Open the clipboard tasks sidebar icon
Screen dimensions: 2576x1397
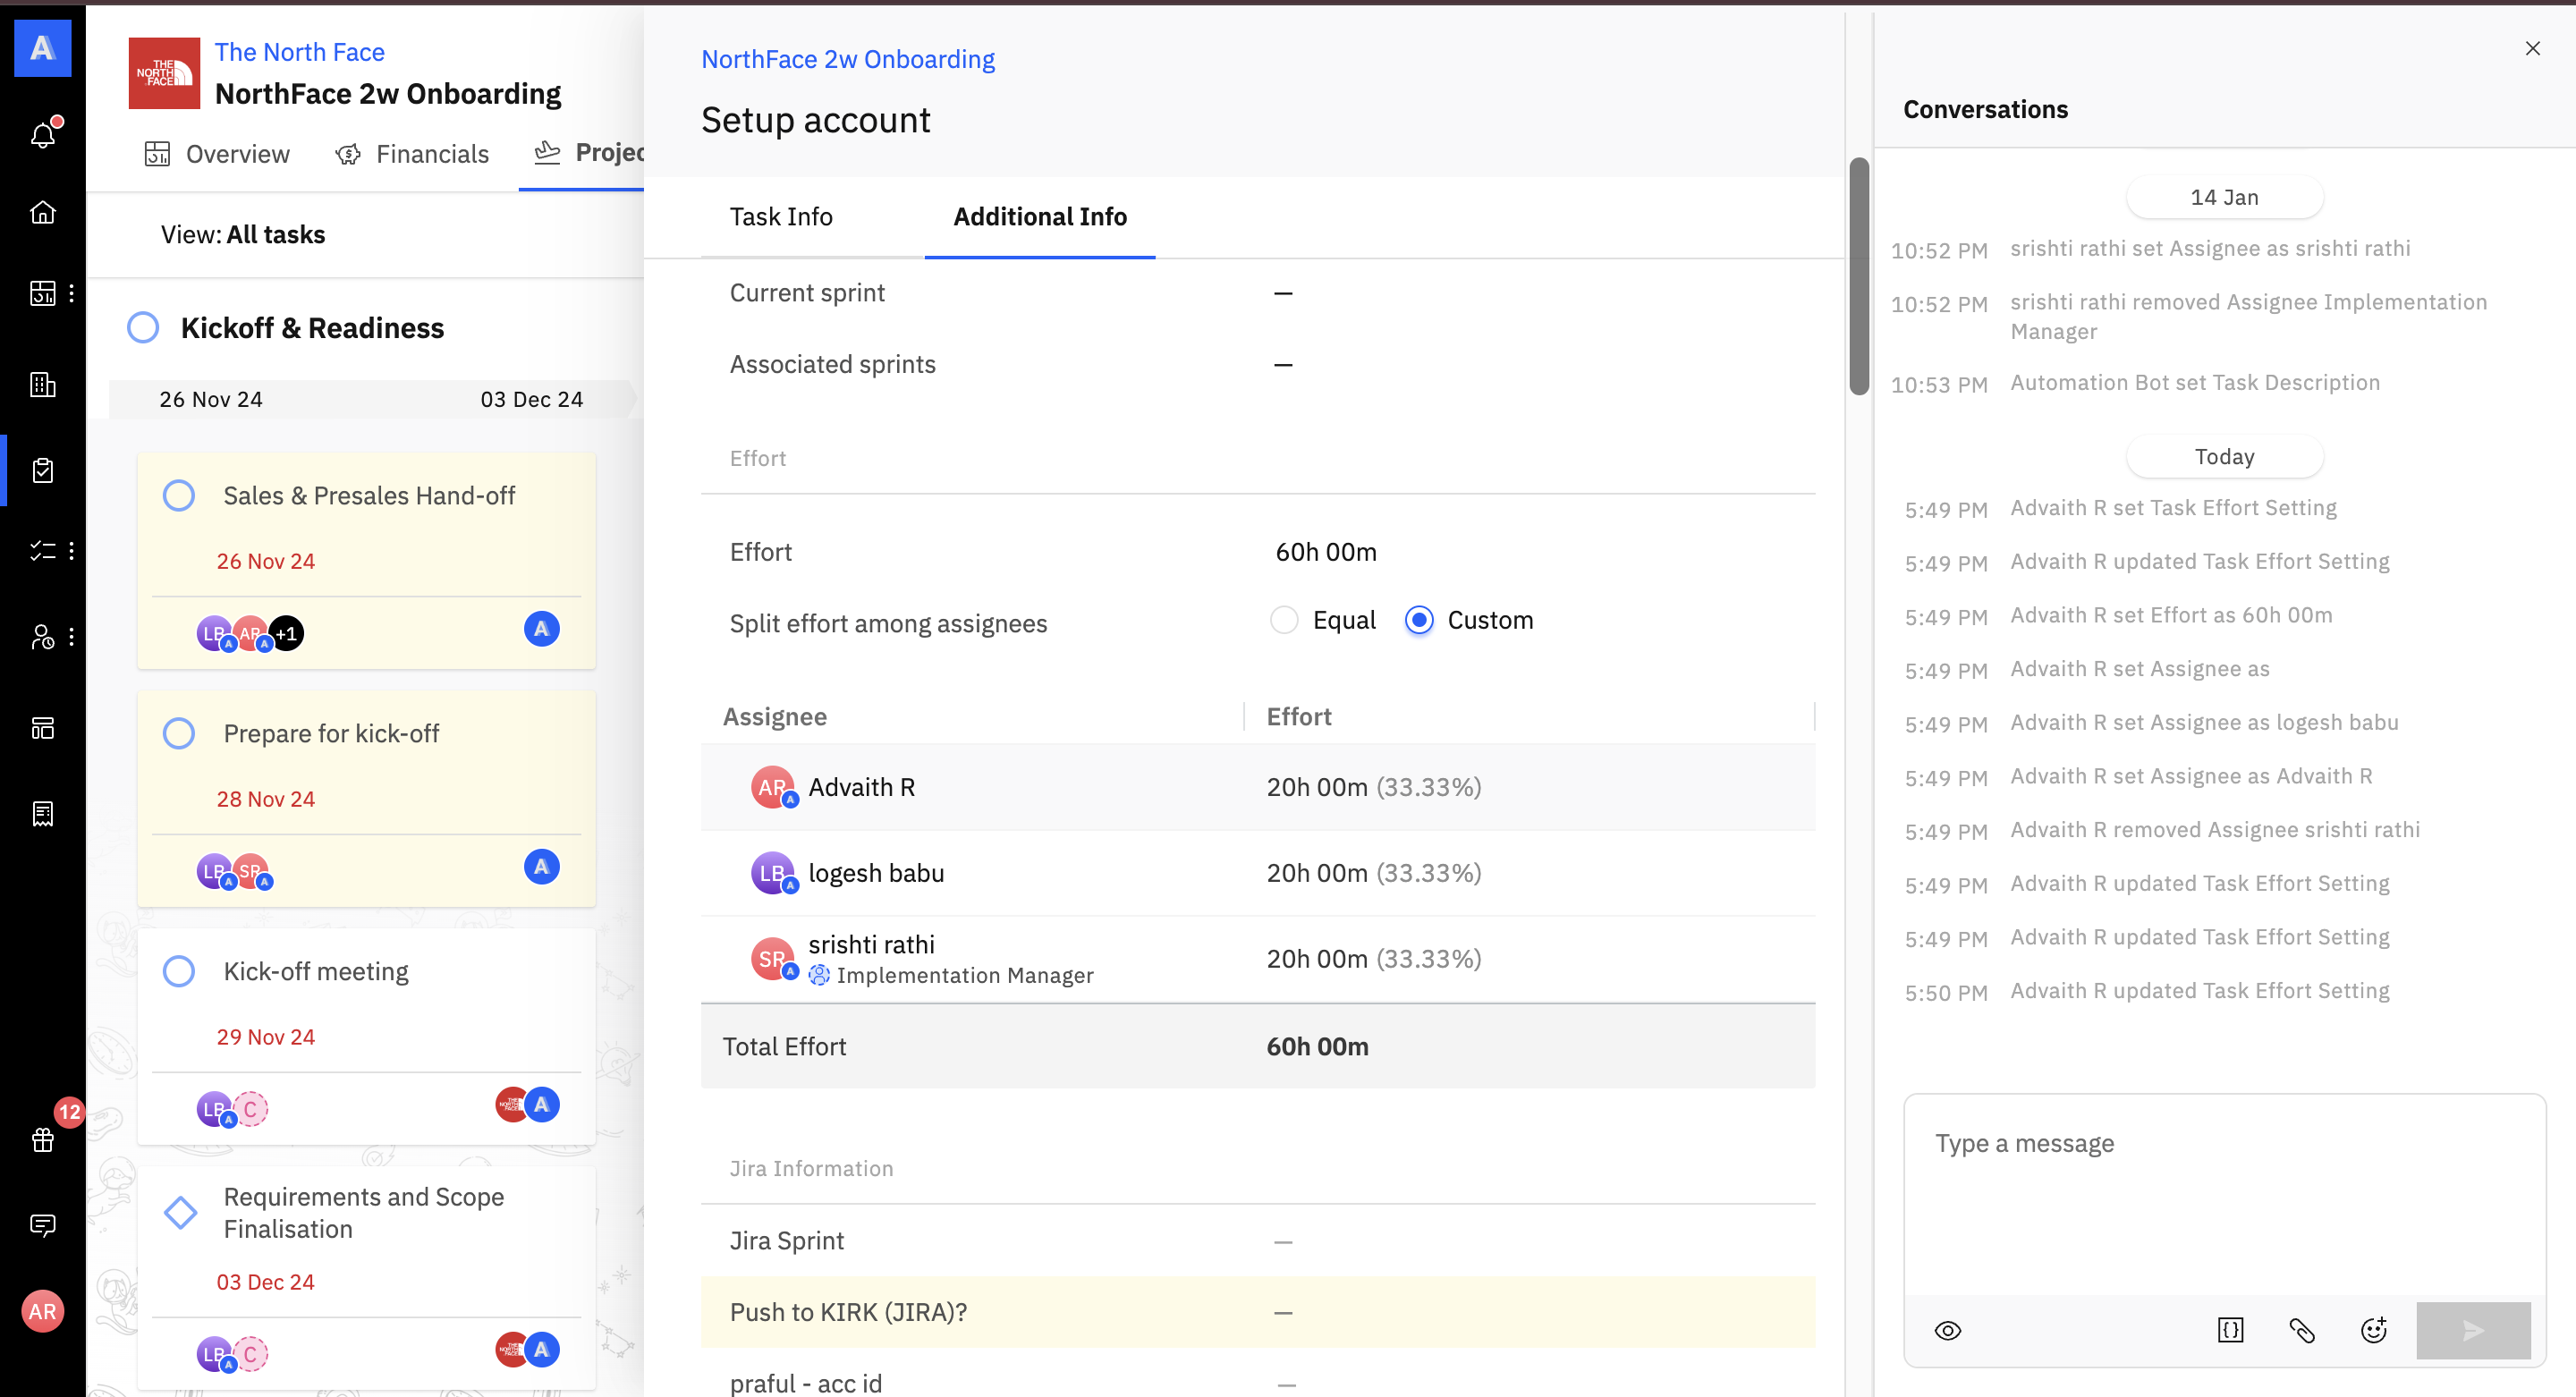[43, 470]
